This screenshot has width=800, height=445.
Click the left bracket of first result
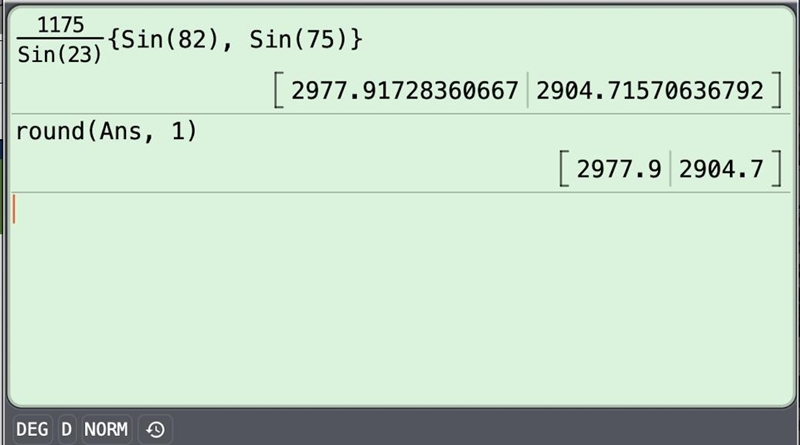(278, 90)
